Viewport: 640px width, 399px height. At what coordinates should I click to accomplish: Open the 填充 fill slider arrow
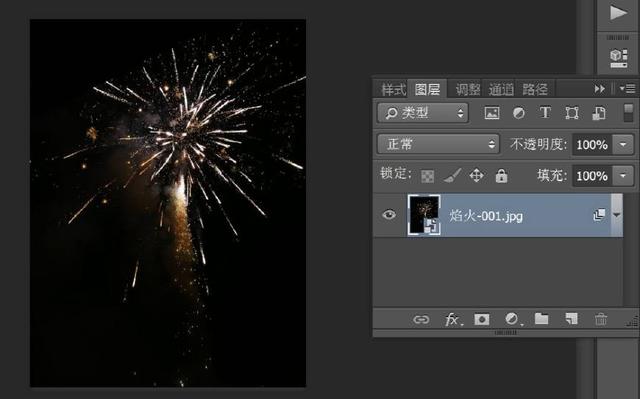pos(623,175)
